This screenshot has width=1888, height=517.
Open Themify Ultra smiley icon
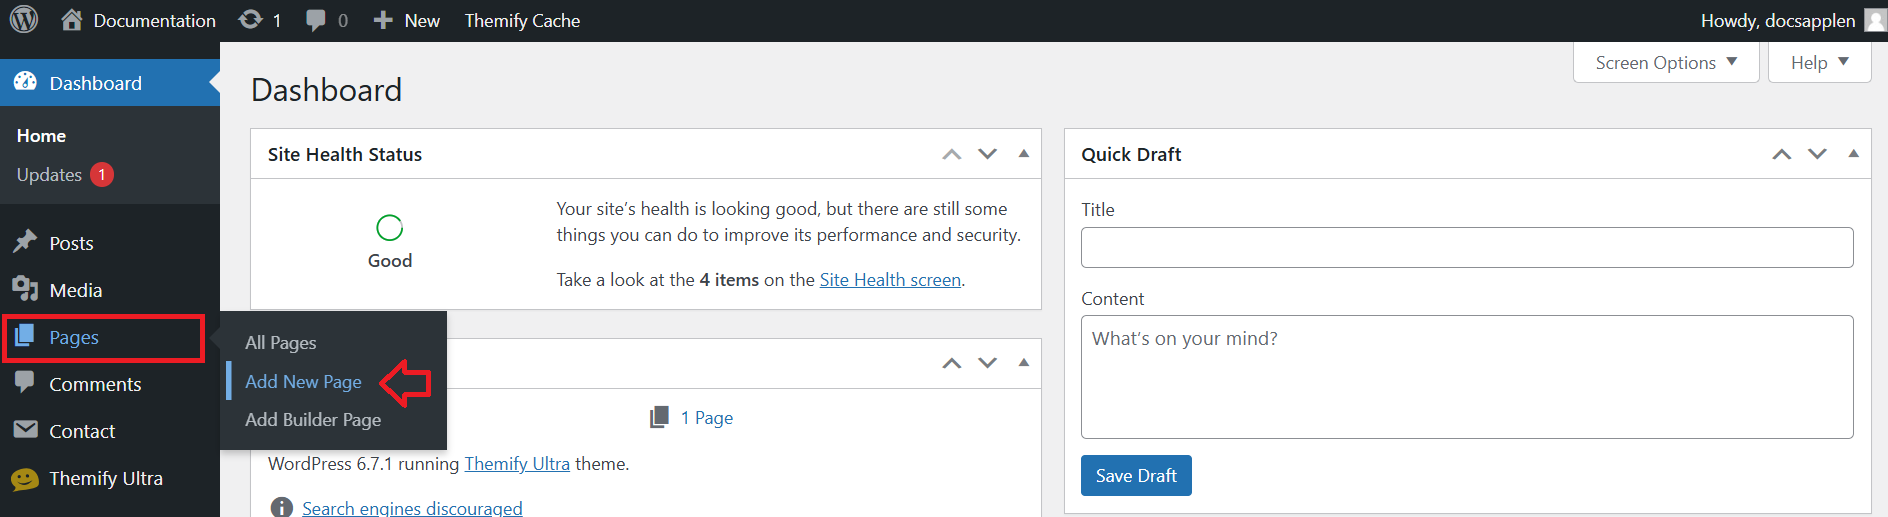[x=25, y=479]
